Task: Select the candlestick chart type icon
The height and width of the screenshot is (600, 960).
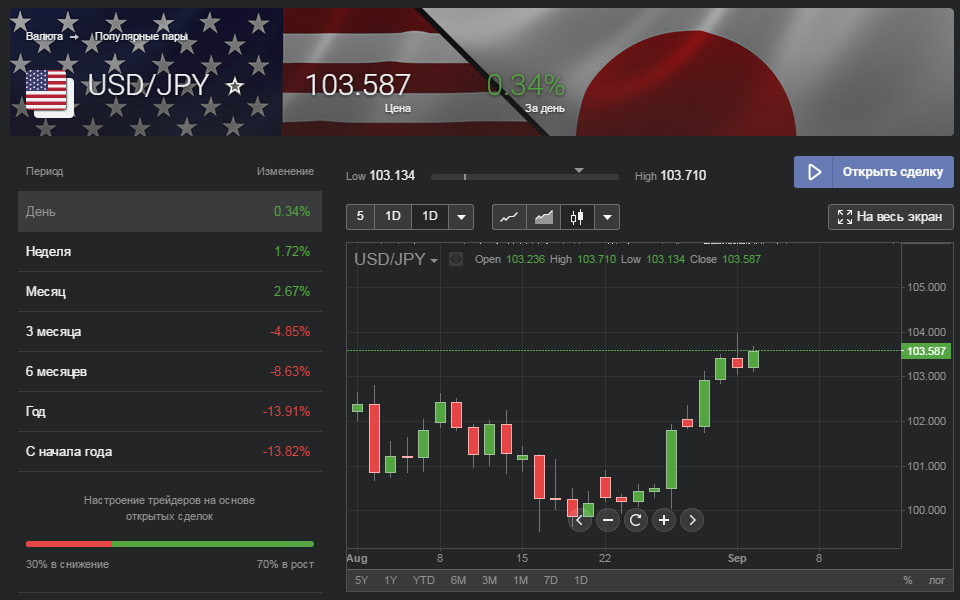Action: pyautogui.click(x=577, y=217)
